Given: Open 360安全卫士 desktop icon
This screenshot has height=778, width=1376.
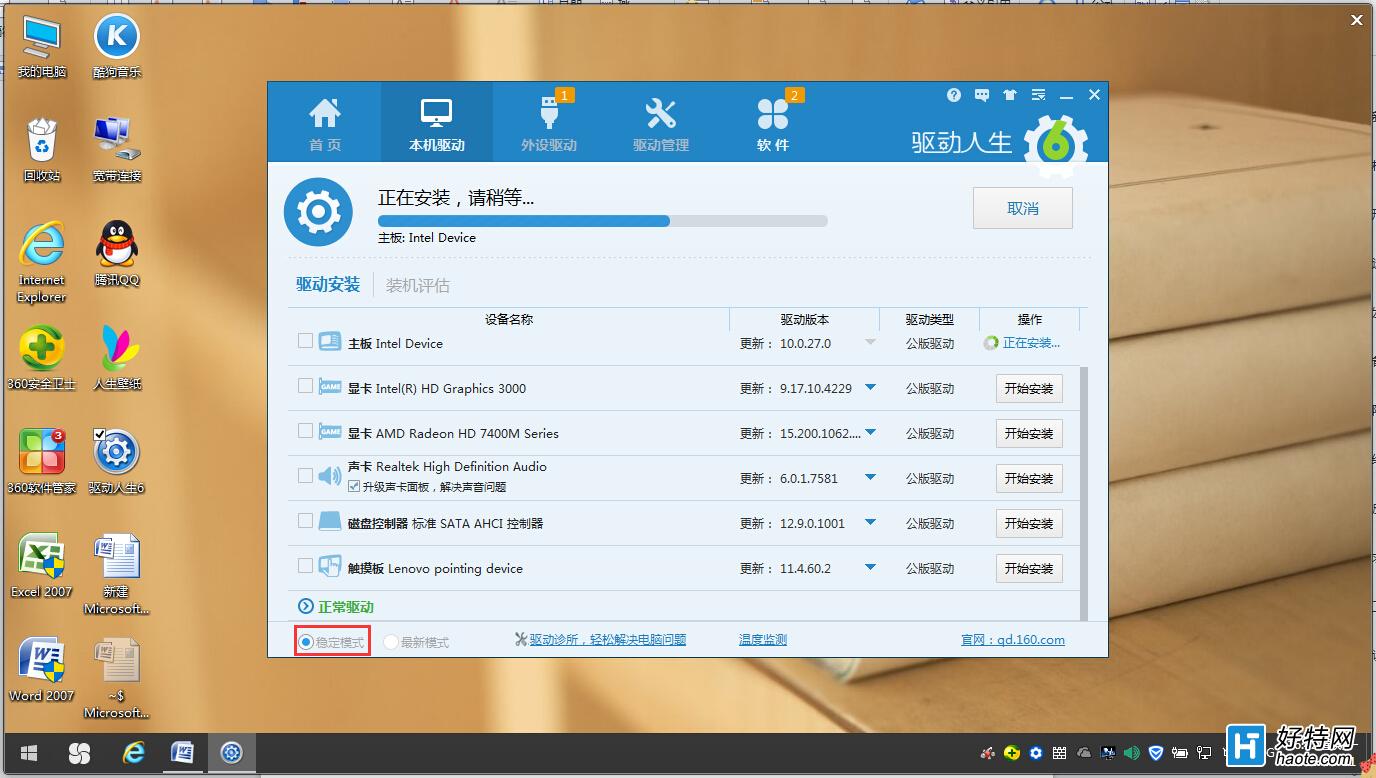Looking at the screenshot, I should click(x=42, y=358).
